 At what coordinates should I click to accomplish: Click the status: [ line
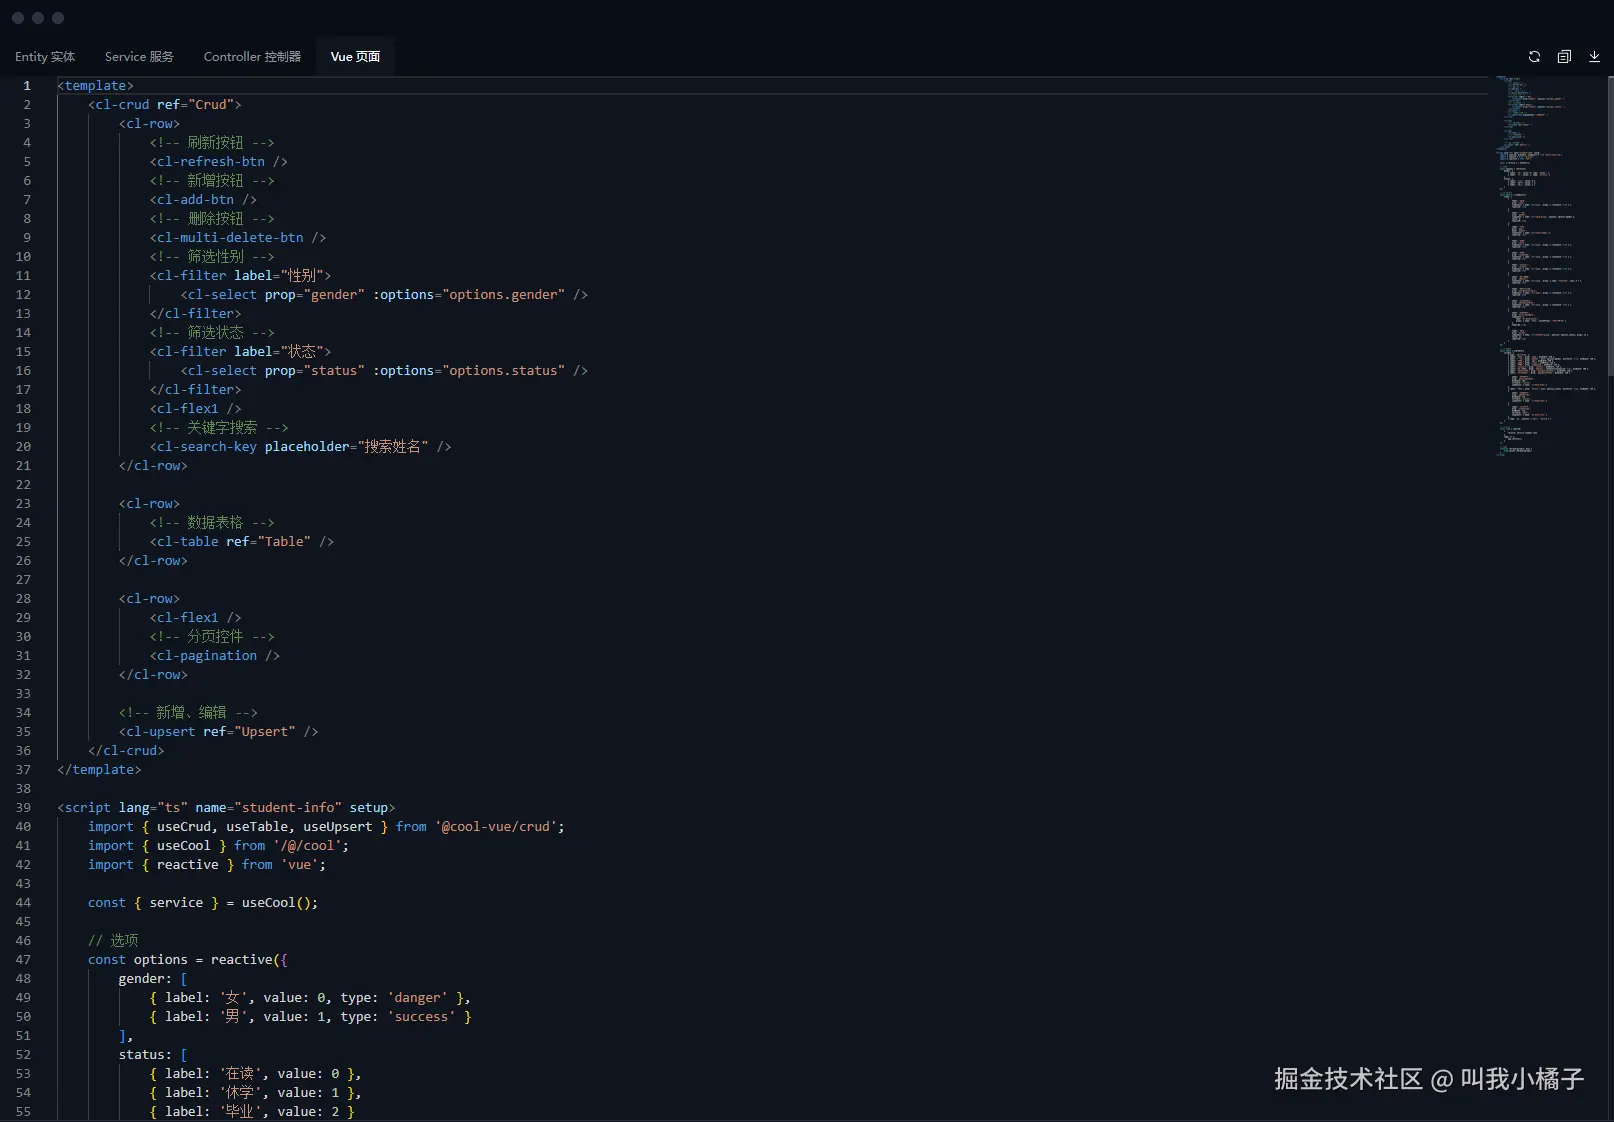coord(153,1055)
